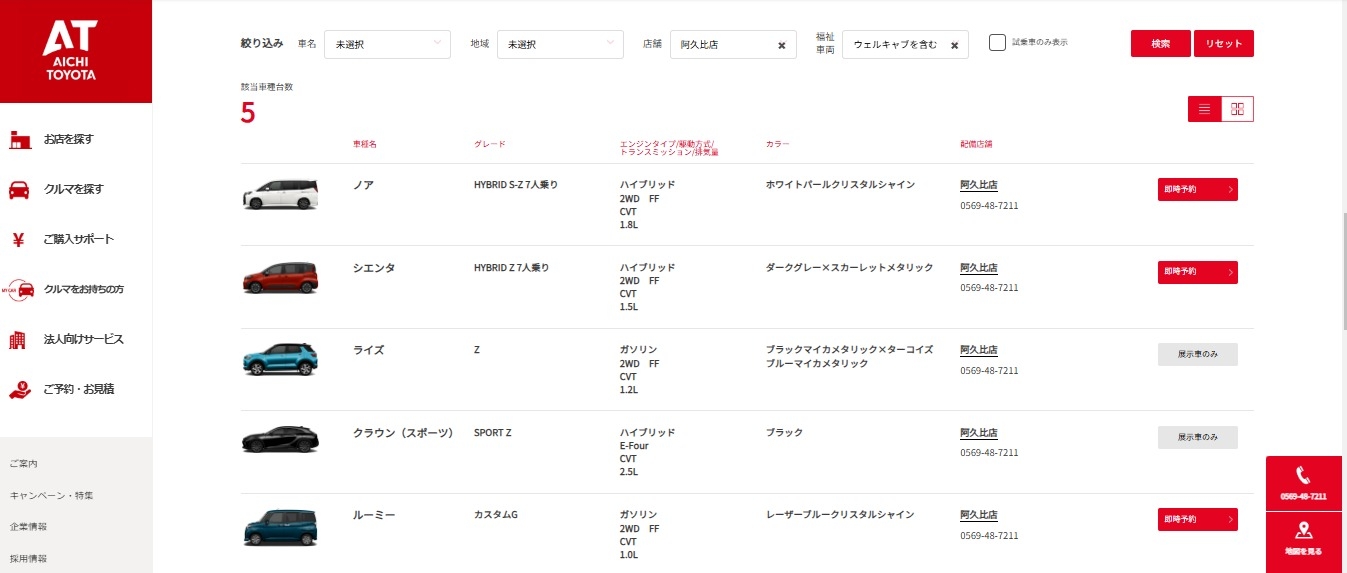Click the ルーミー model name
1347x573 pixels.
tap(374, 515)
